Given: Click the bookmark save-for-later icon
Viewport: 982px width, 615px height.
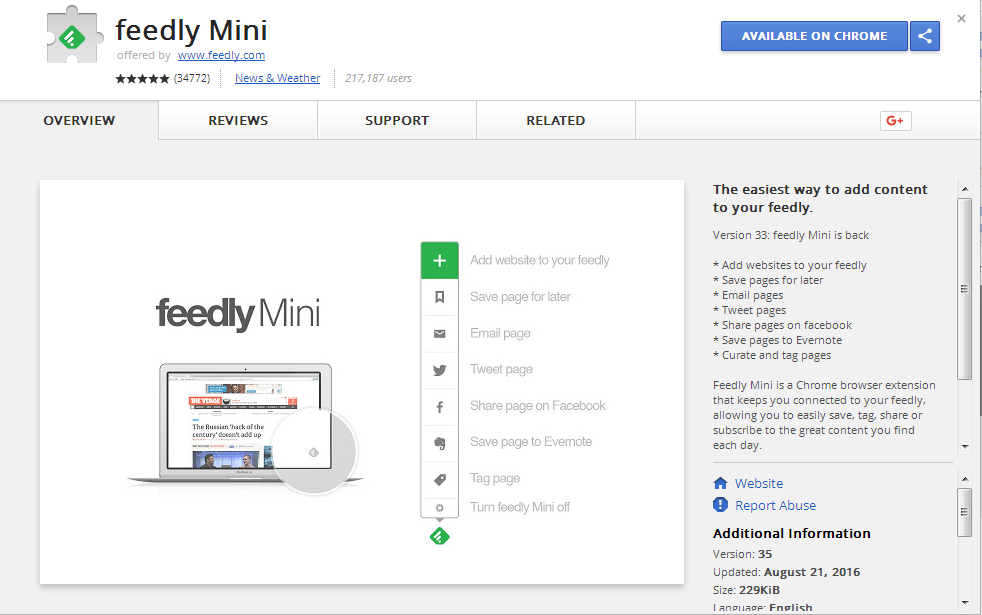Looking at the screenshot, I should pos(439,297).
